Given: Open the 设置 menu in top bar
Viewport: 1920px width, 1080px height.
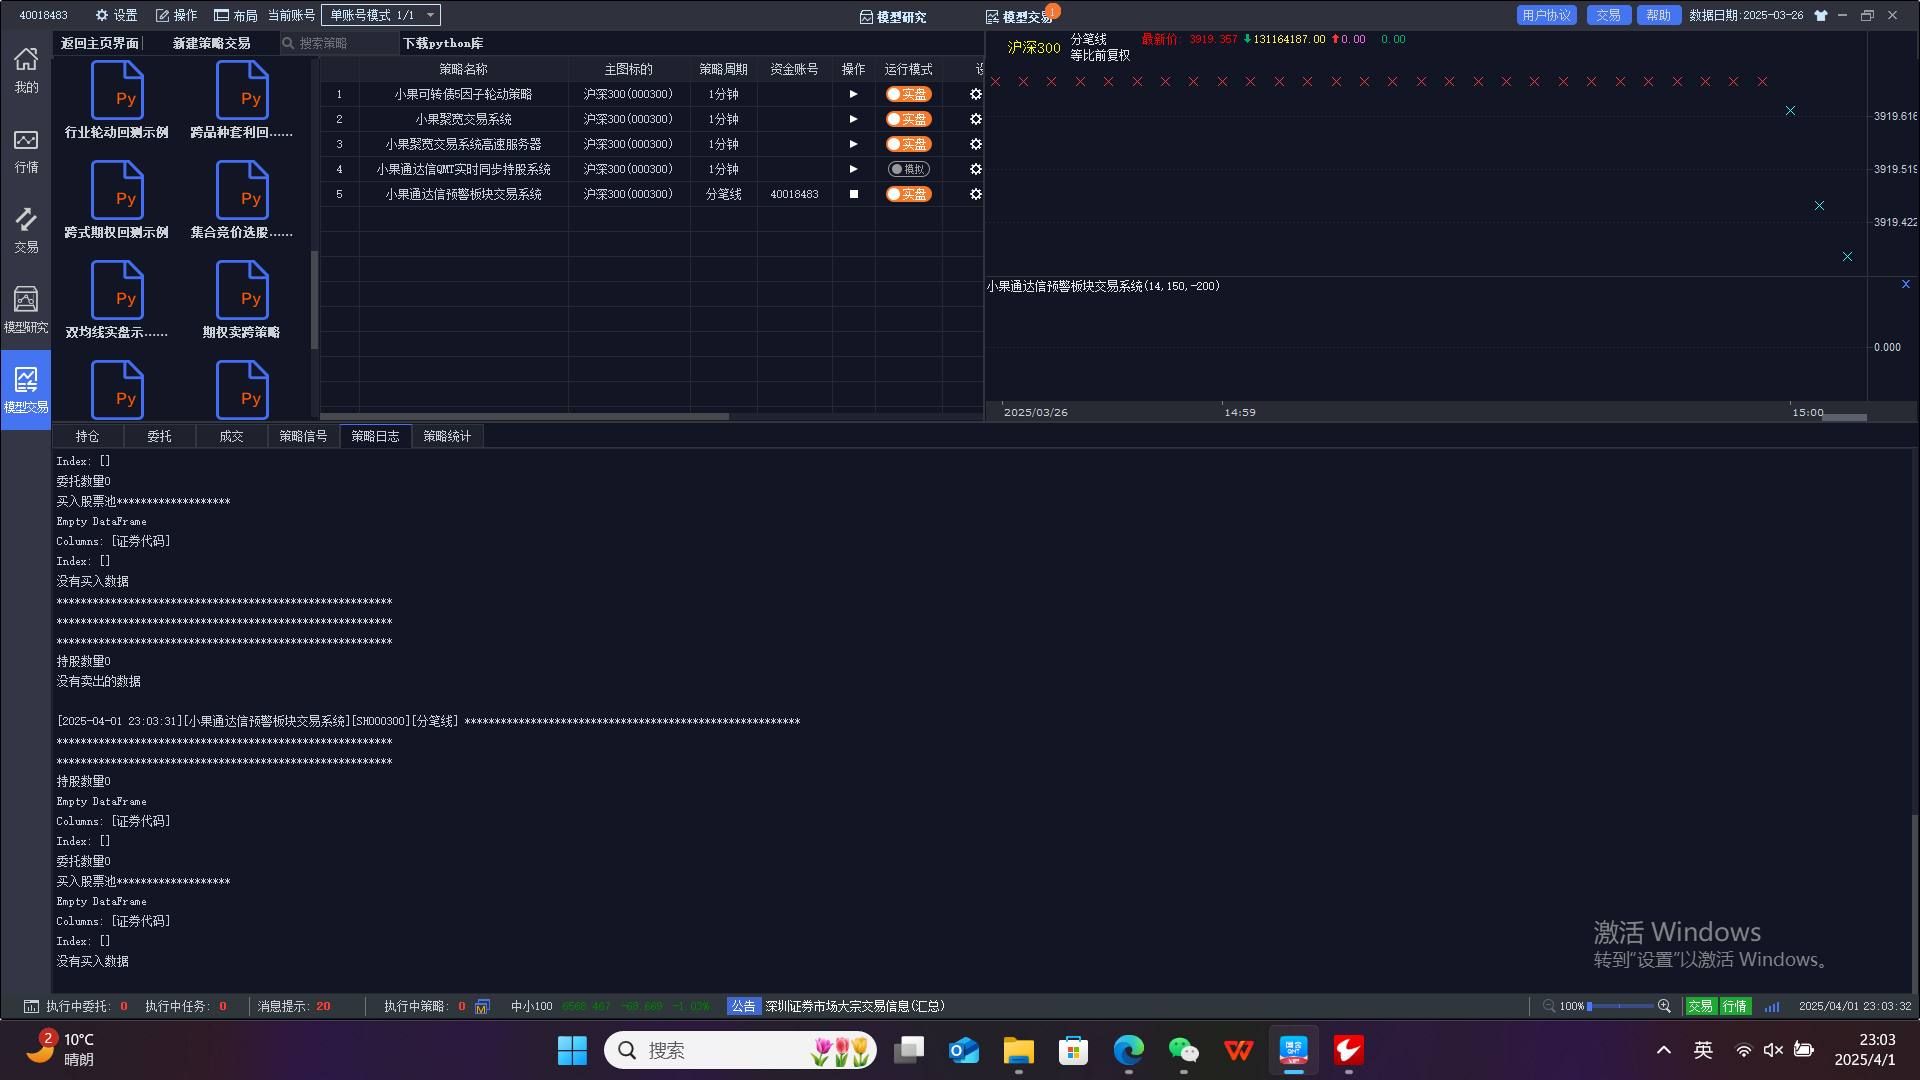Looking at the screenshot, I should tap(116, 15).
